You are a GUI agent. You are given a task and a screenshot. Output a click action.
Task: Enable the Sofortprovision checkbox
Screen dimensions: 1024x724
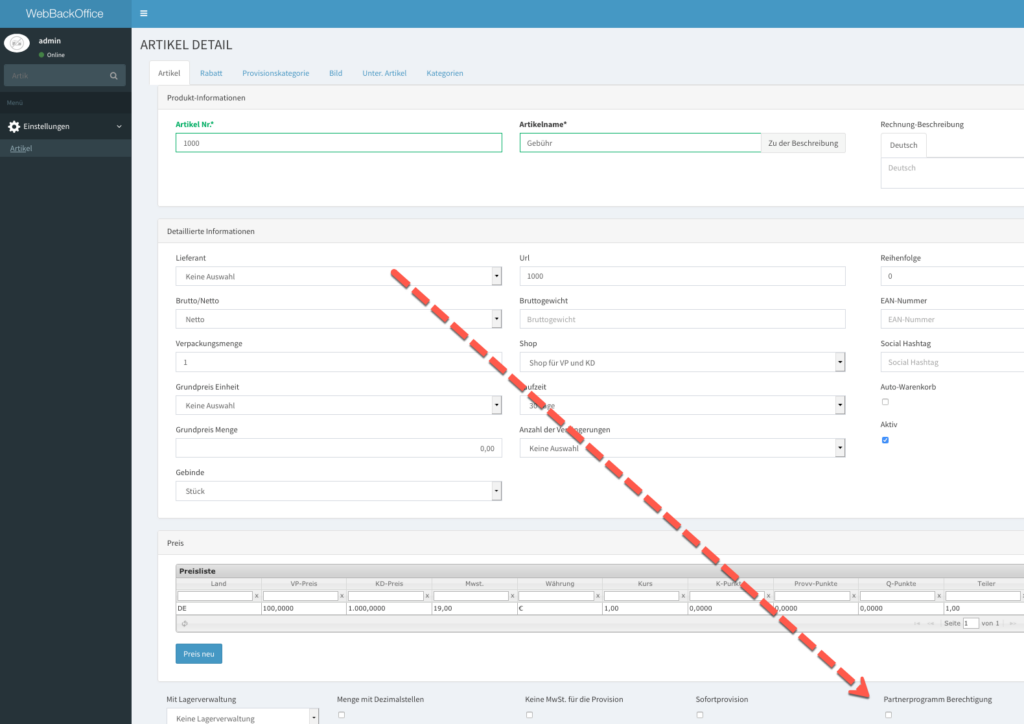pos(700,715)
